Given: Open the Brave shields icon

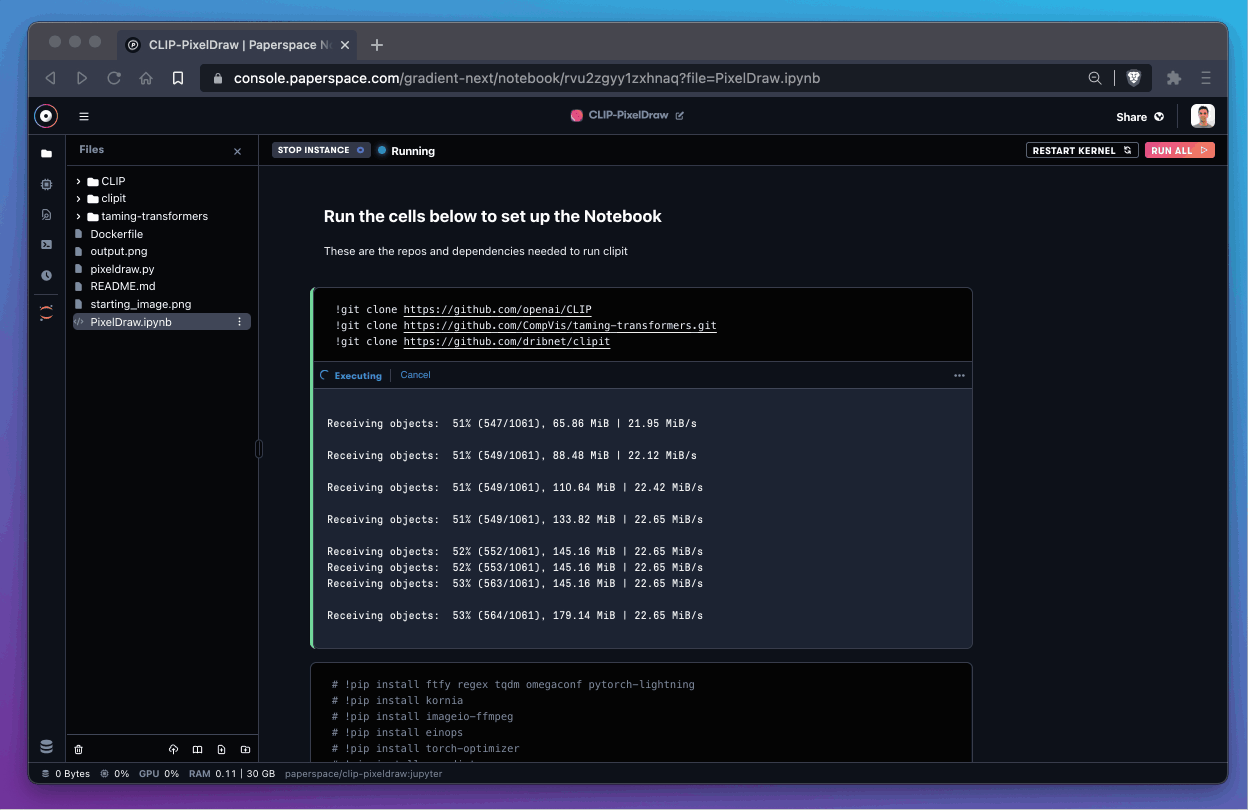Looking at the screenshot, I should pyautogui.click(x=1134, y=78).
